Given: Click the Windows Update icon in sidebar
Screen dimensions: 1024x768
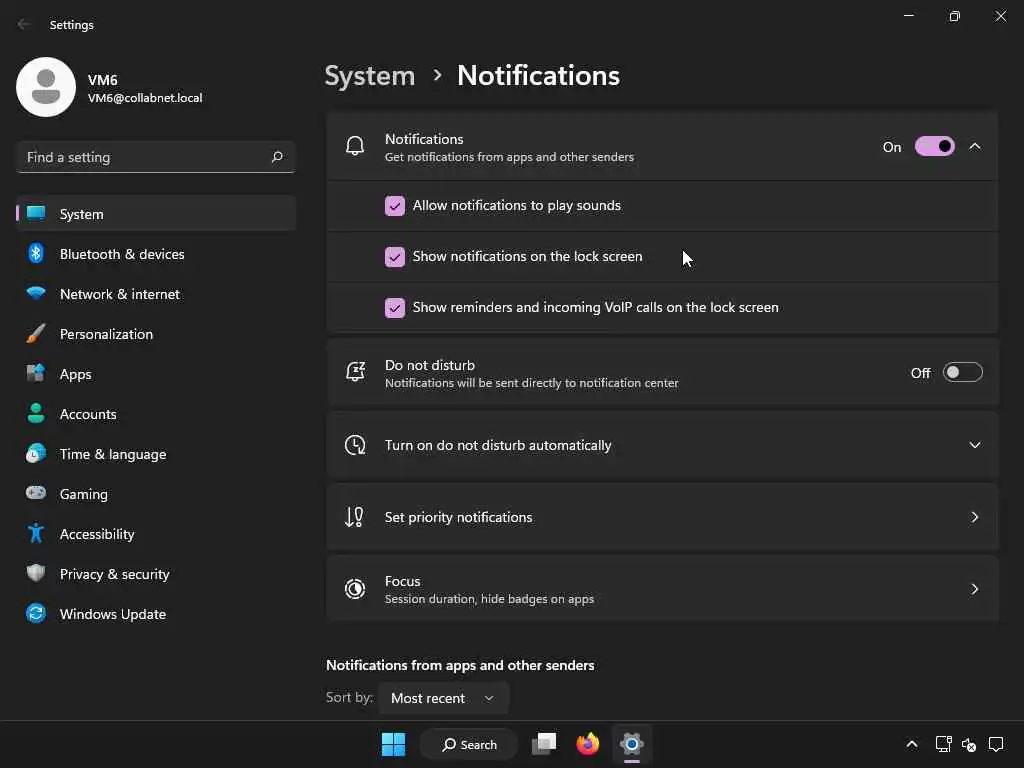Looking at the screenshot, I should tap(36, 614).
